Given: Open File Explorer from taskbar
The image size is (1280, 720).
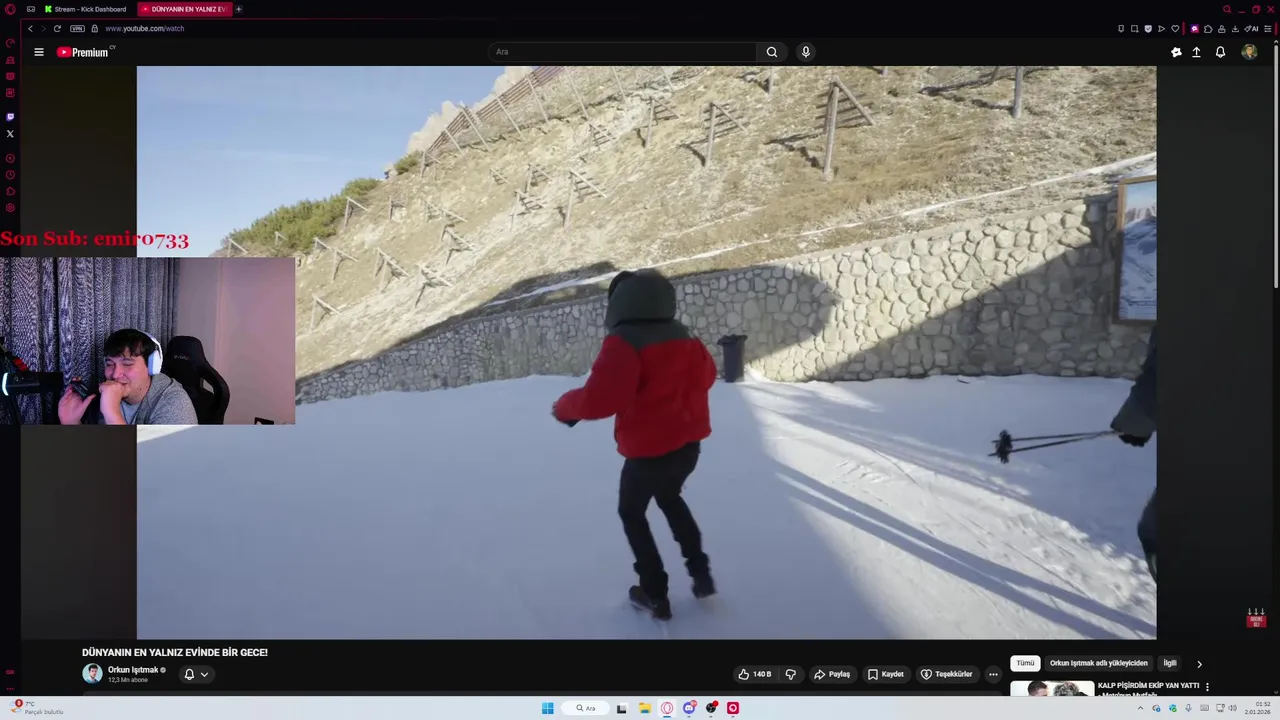Looking at the screenshot, I should point(645,708).
